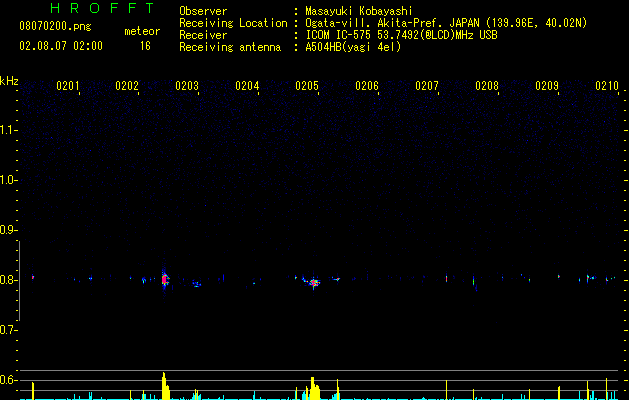Click the 0.9 frequency axis label
This screenshot has width=629, height=400.
9,230
